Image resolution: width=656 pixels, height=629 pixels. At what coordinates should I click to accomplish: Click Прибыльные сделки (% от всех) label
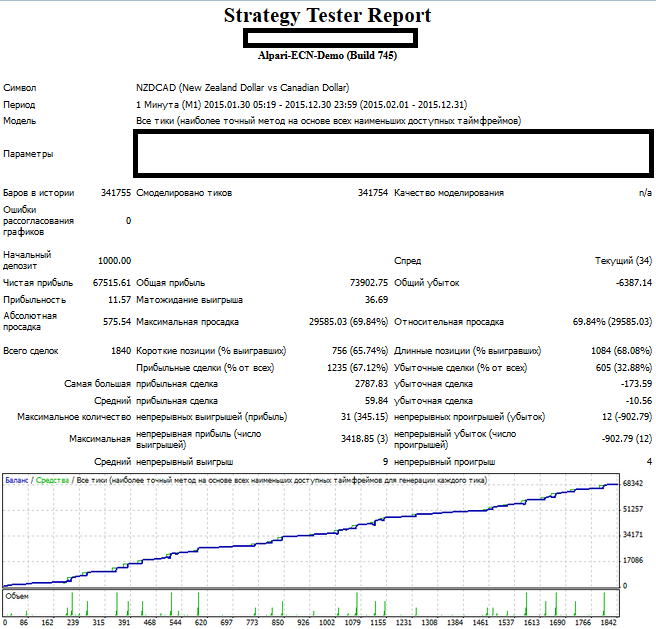pos(205,368)
